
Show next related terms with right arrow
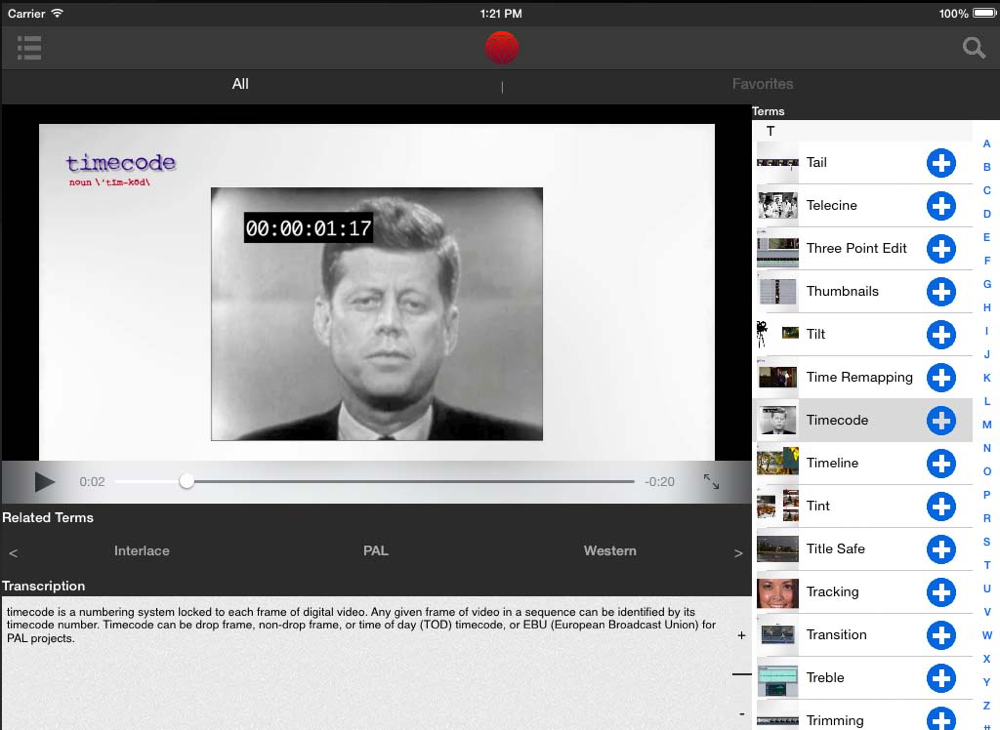[738, 553]
